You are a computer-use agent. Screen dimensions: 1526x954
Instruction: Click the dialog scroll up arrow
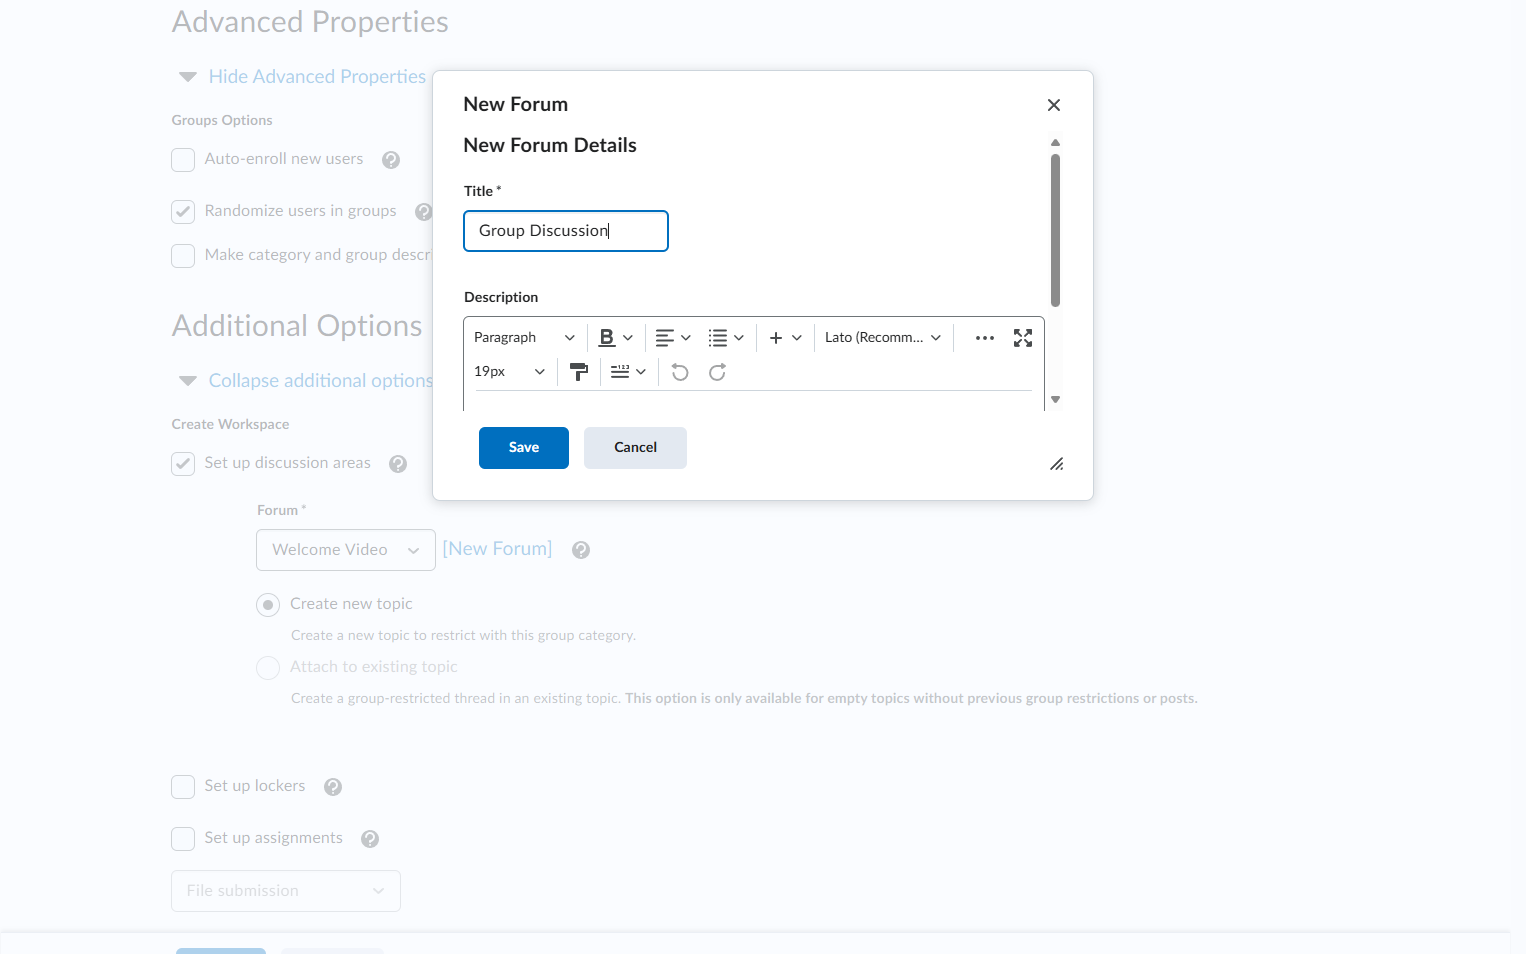point(1055,142)
